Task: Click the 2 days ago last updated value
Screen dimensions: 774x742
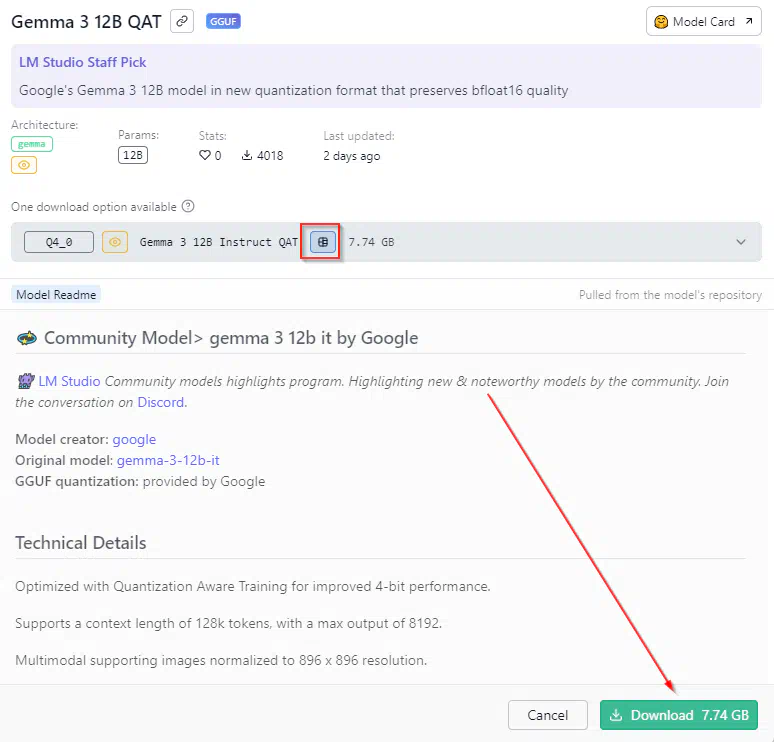Action: pos(351,156)
